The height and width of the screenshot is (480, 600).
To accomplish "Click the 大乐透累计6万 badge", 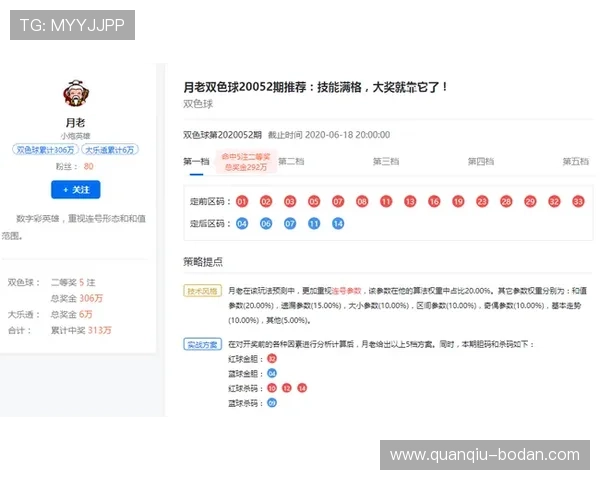I will (x=109, y=149).
